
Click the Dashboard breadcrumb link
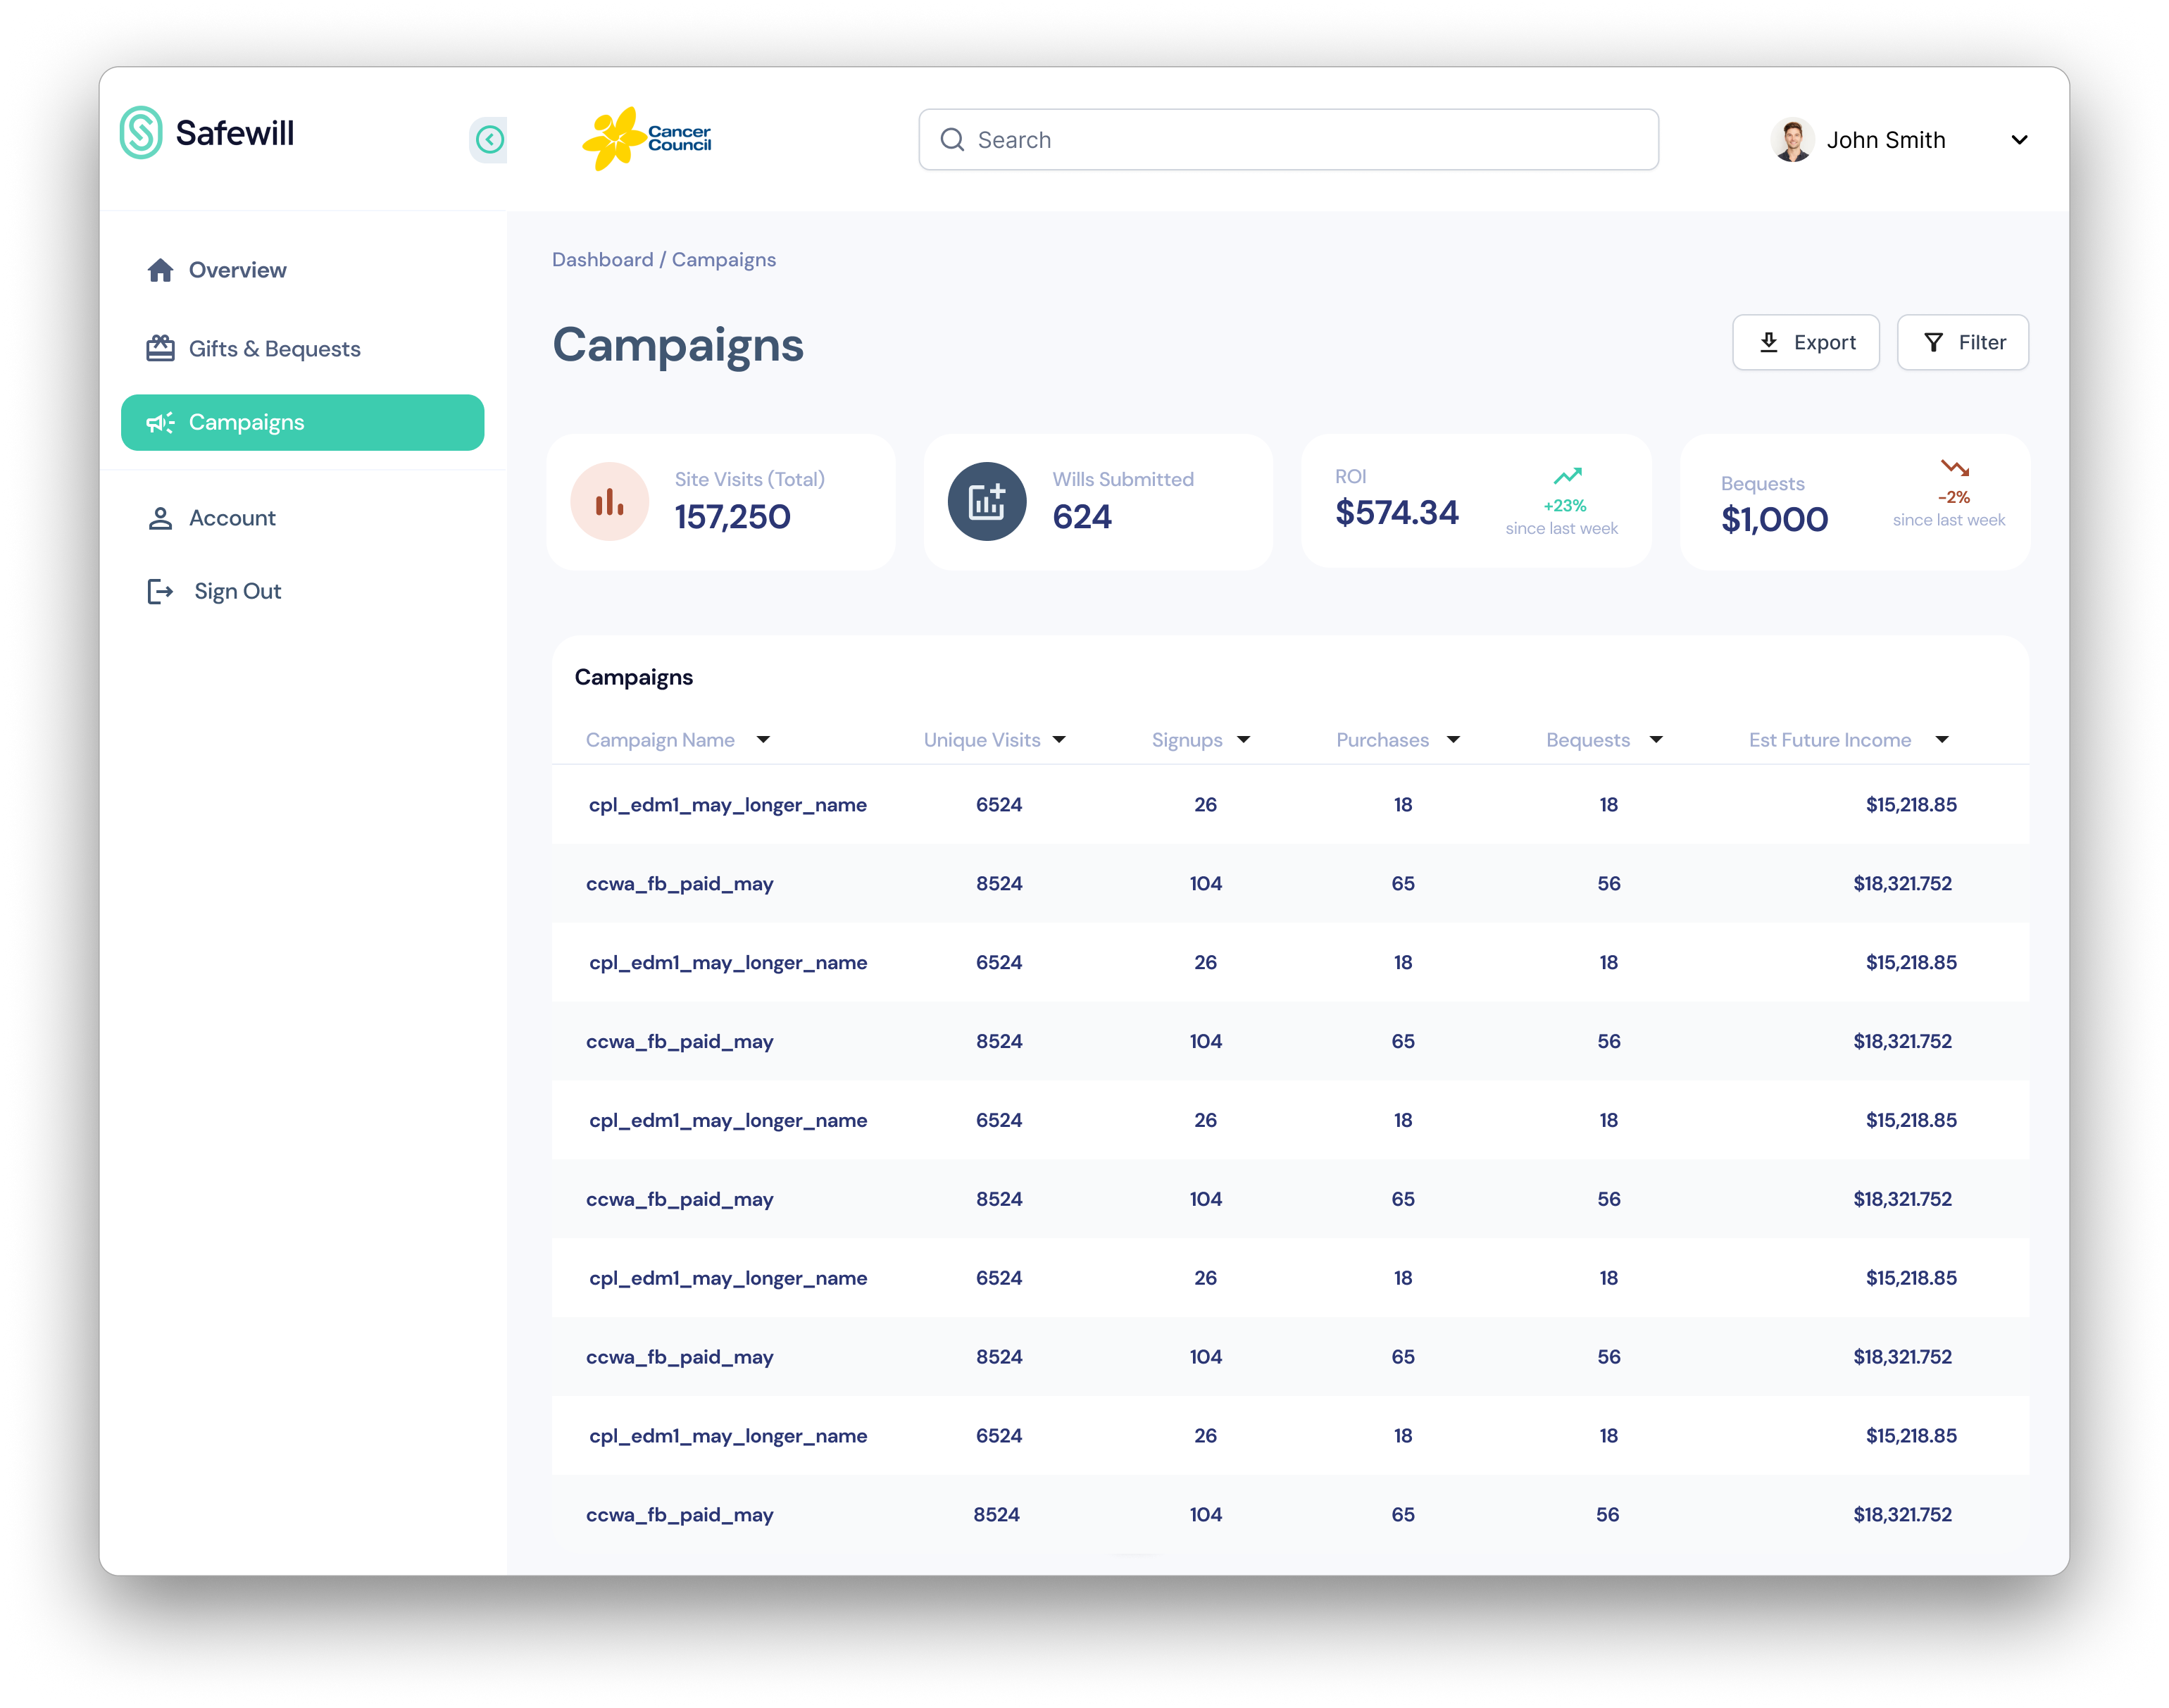click(602, 260)
